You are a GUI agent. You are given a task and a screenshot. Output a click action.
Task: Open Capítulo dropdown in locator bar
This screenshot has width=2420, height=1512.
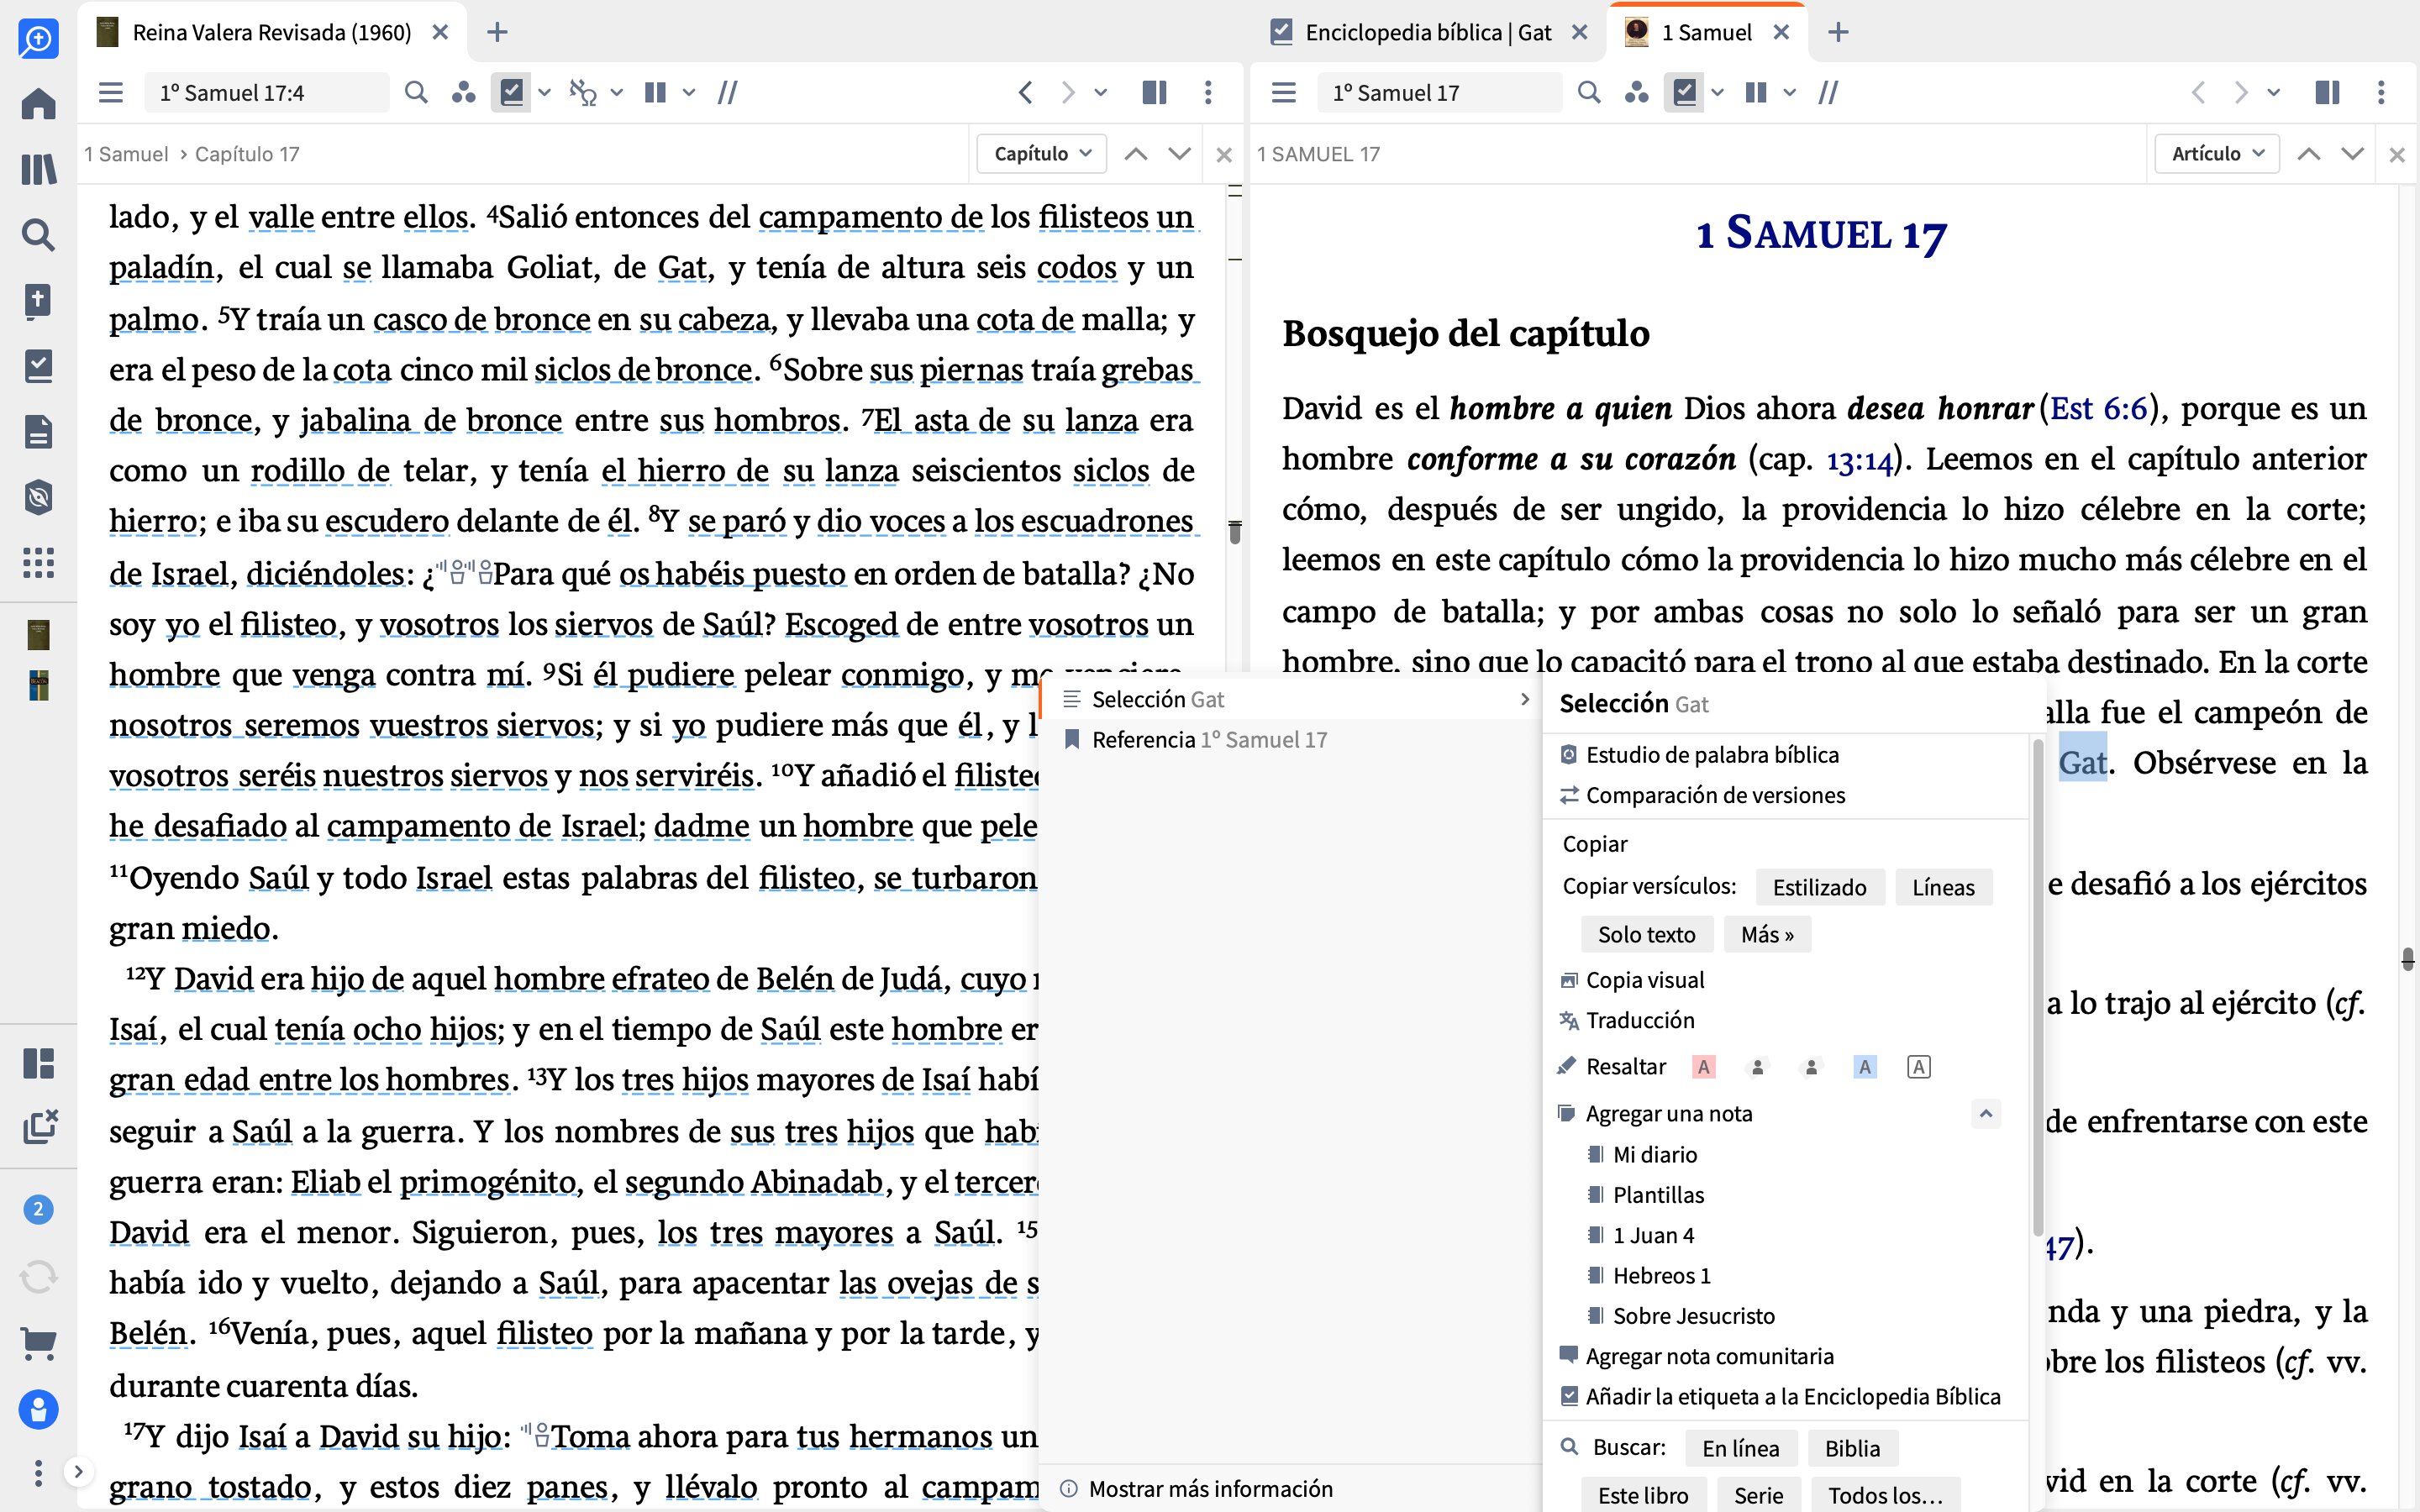pyautogui.click(x=1041, y=154)
